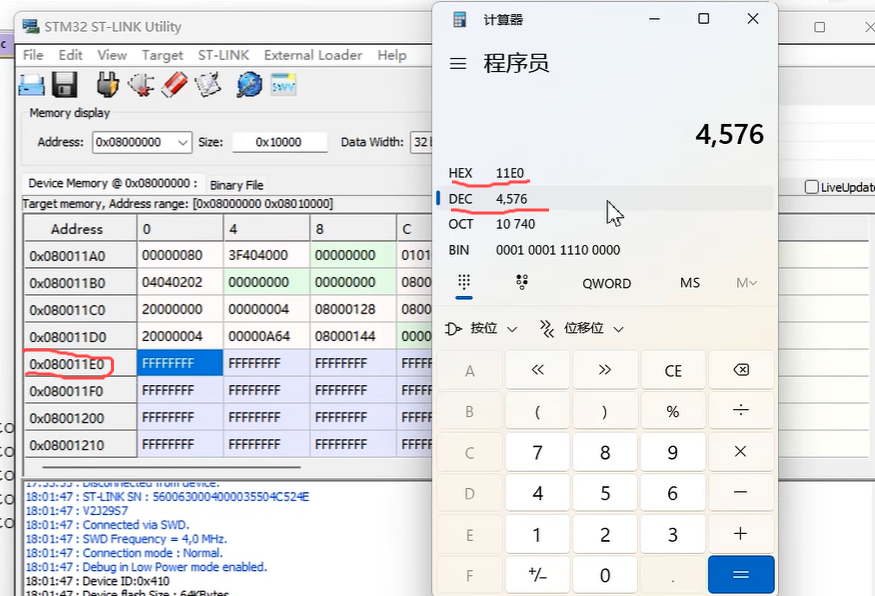Viewport: 875px width, 596px height.
Task: Click the divide operator key
Action: pyautogui.click(x=741, y=411)
